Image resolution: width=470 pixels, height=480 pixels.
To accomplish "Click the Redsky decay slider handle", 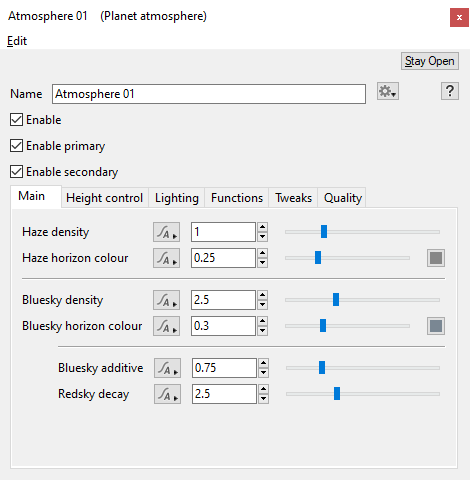I will click(337, 394).
